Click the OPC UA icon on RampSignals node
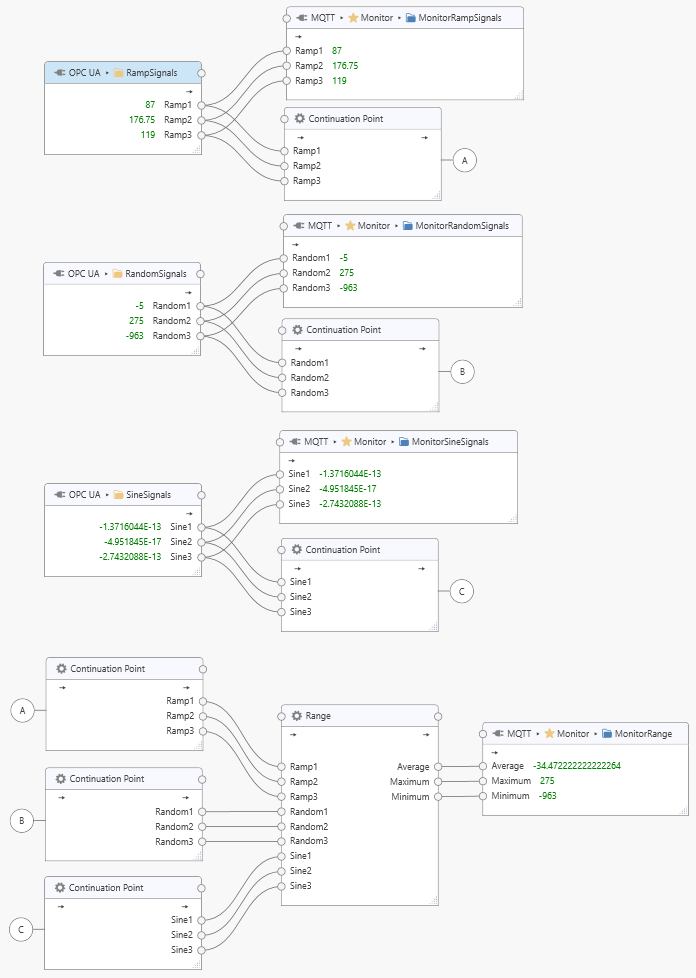Image resolution: width=696 pixels, height=978 pixels. pyautogui.click(x=57, y=72)
